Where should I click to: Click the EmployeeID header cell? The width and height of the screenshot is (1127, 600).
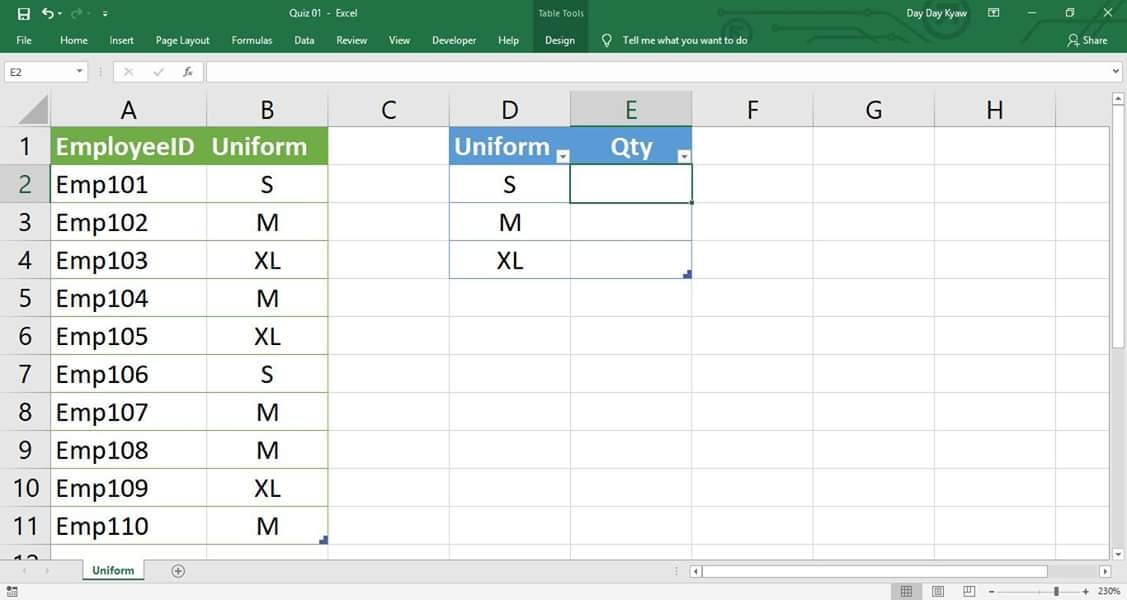(x=128, y=146)
